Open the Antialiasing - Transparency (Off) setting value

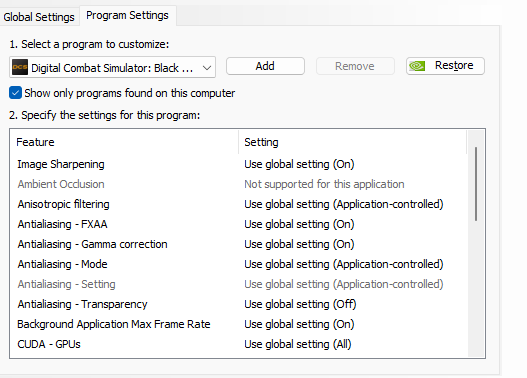(300, 304)
